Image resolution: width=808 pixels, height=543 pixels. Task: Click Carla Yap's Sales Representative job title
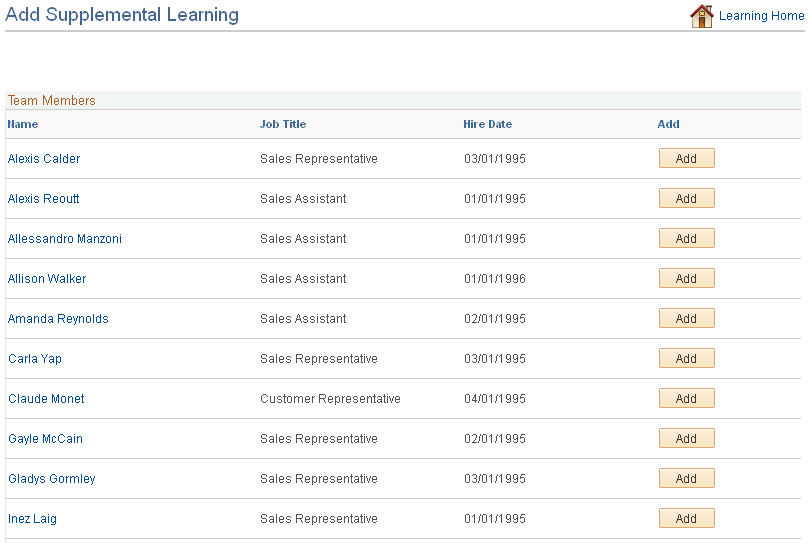(319, 359)
